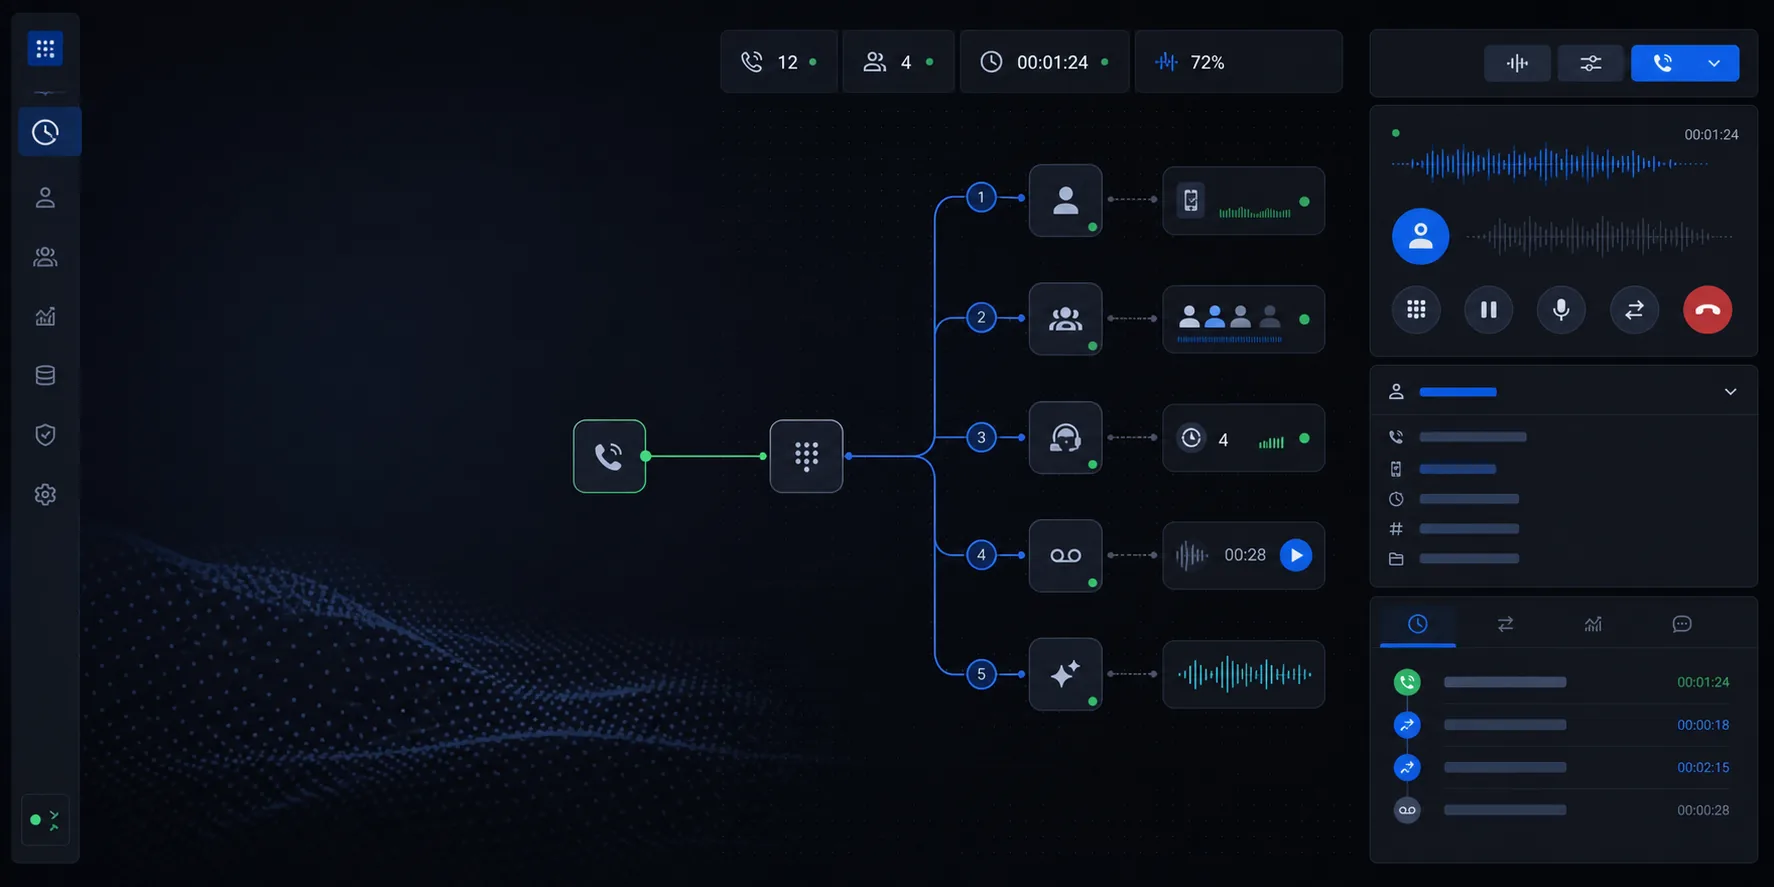Select the incoming call start node
1774x887 pixels.
[x=609, y=456]
